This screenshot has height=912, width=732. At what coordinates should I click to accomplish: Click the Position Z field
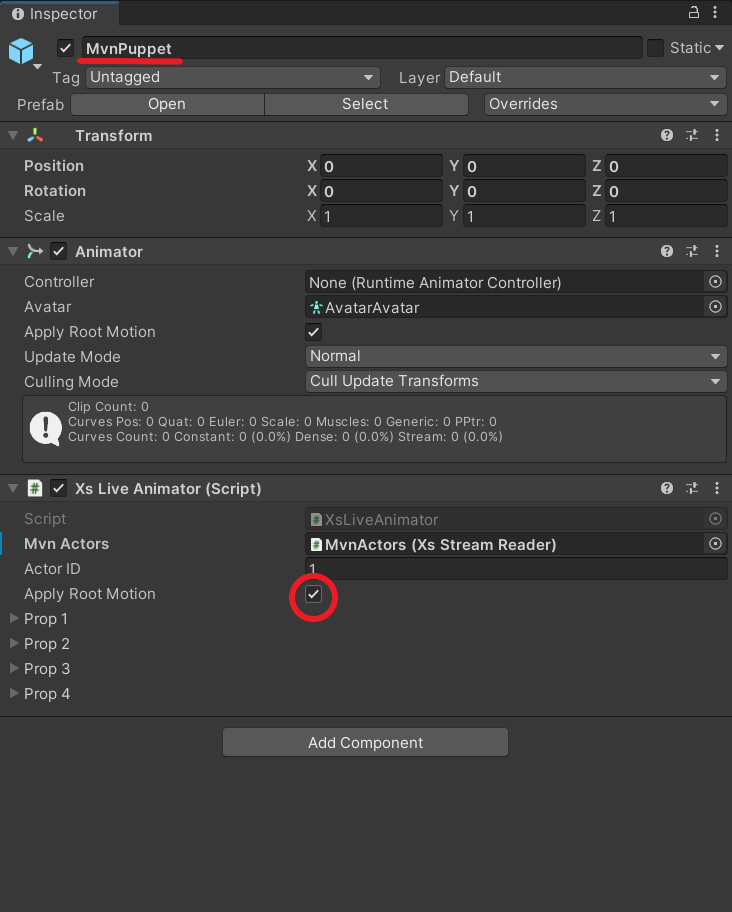click(666, 166)
